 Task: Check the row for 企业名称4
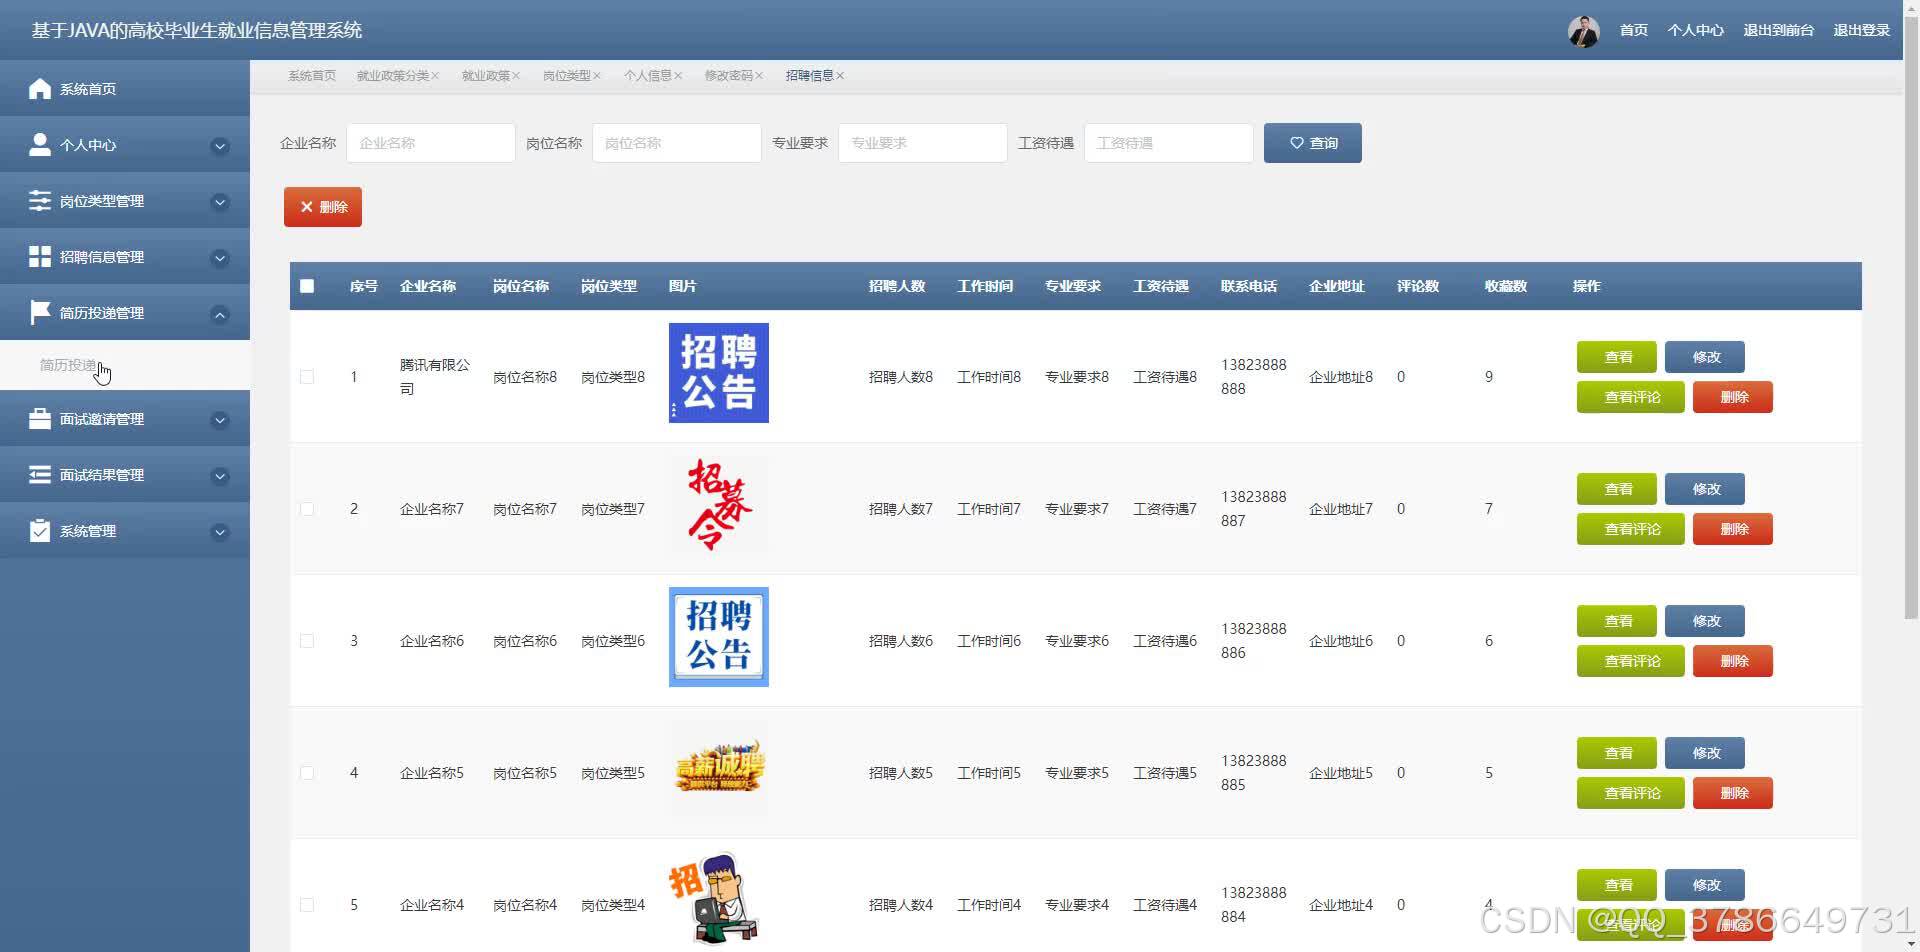307,905
